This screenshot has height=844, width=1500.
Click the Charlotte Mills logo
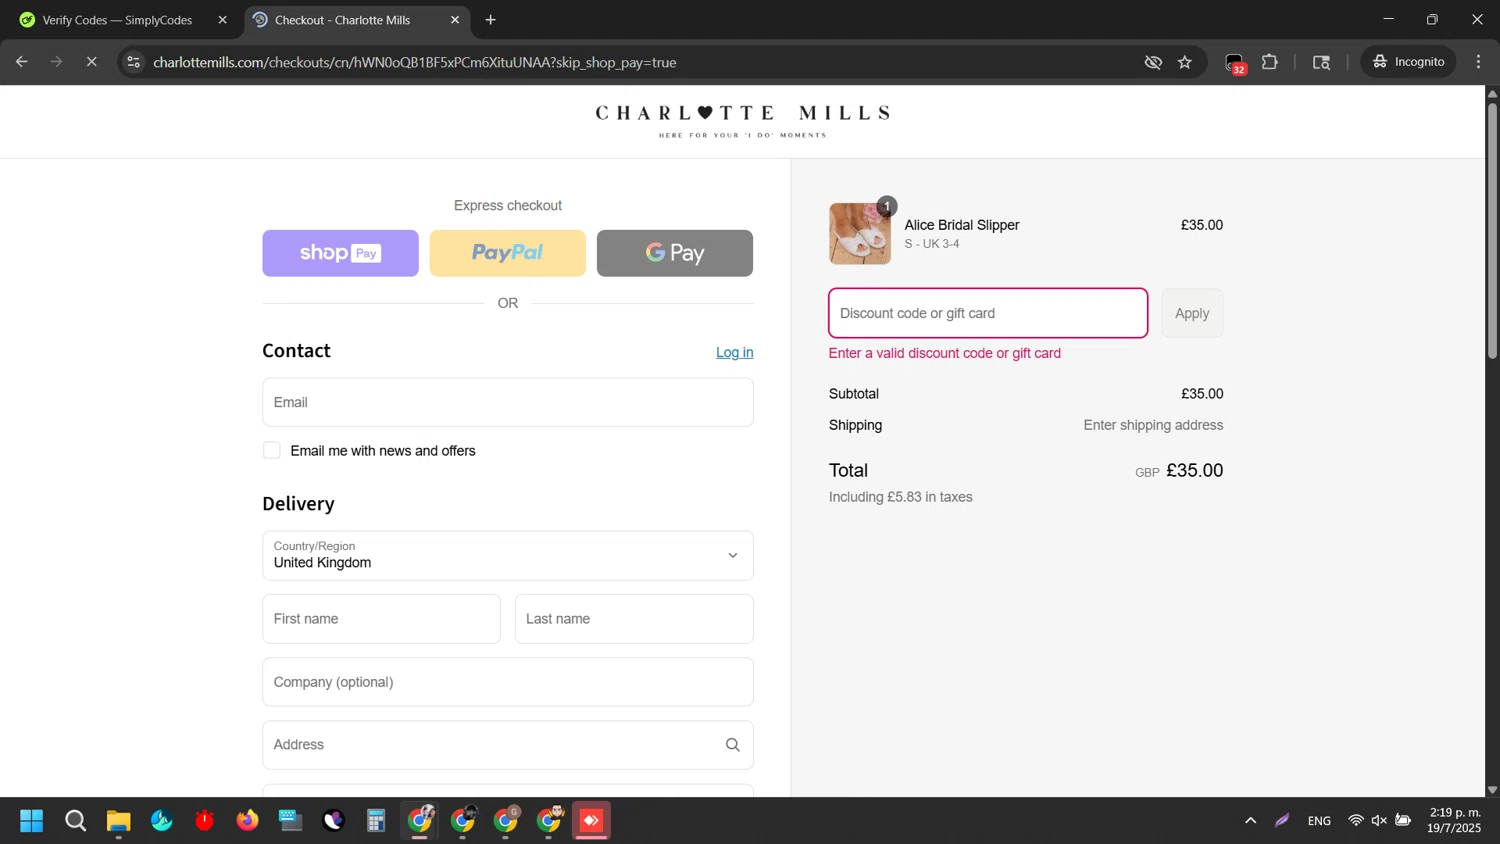tap(742, 121)
